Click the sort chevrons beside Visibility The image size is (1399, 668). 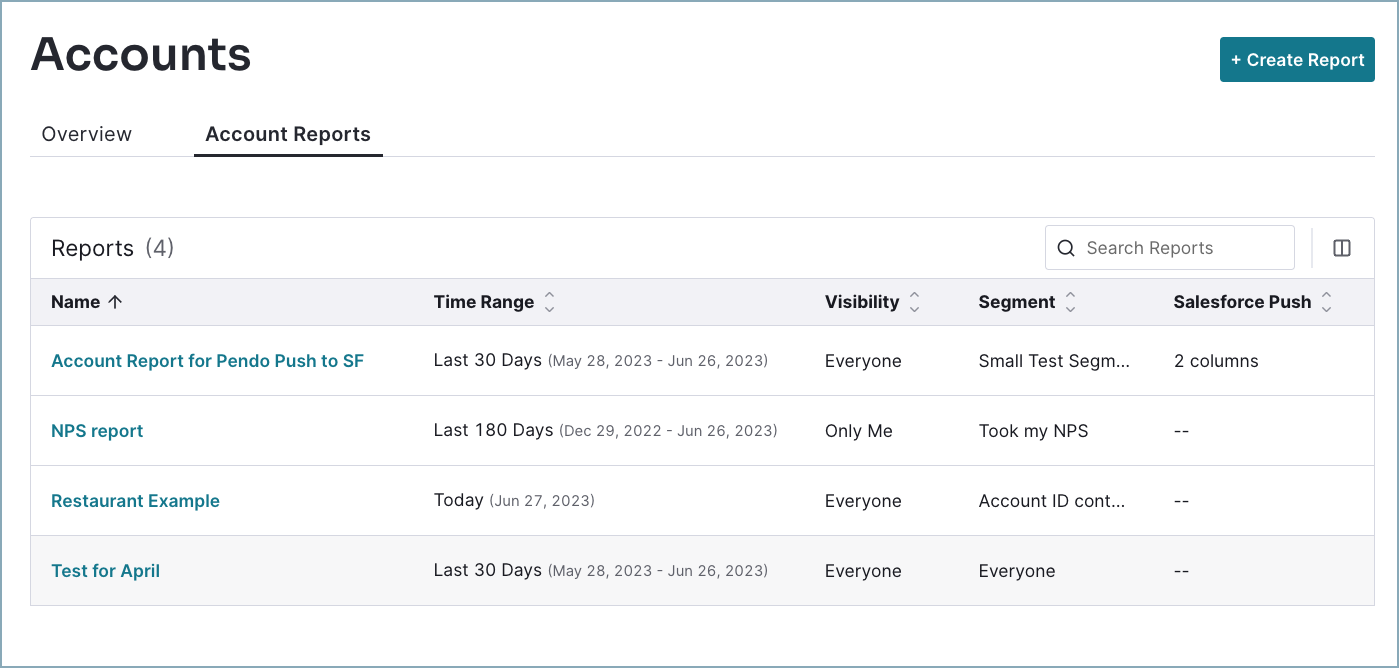914,301
